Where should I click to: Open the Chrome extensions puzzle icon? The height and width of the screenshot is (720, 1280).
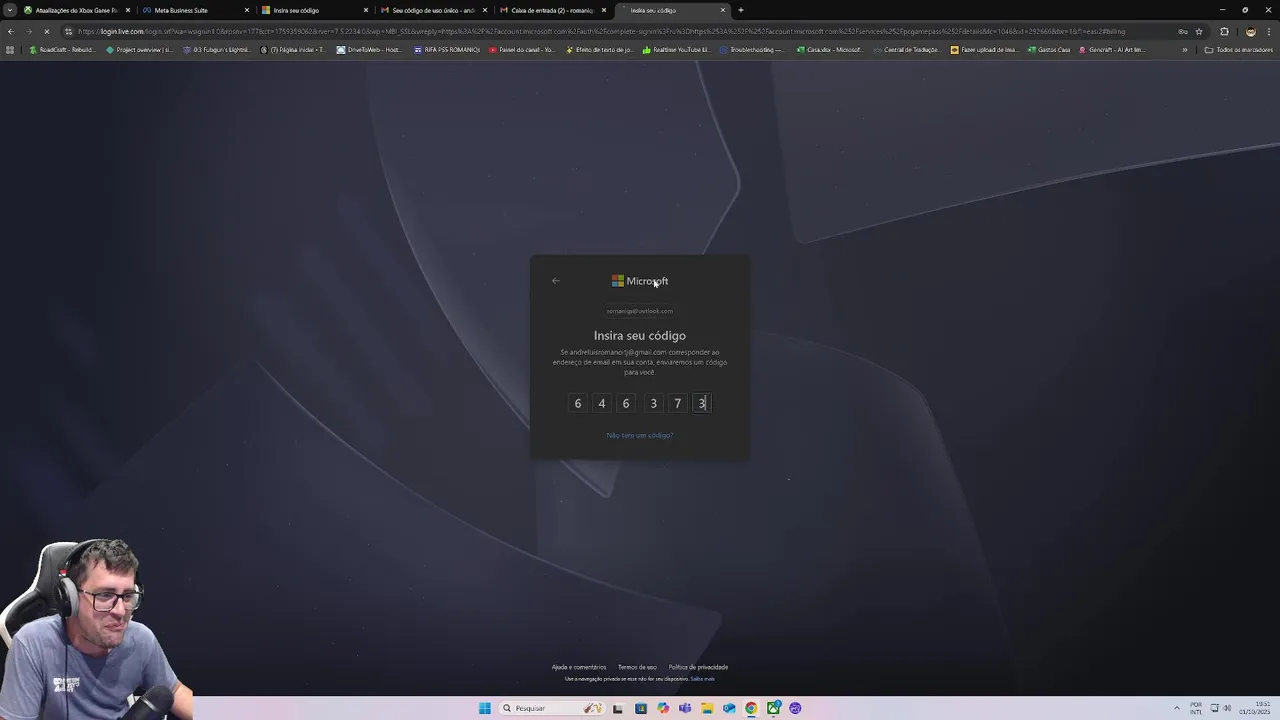pyautogui.click(x=1224, y=31)
